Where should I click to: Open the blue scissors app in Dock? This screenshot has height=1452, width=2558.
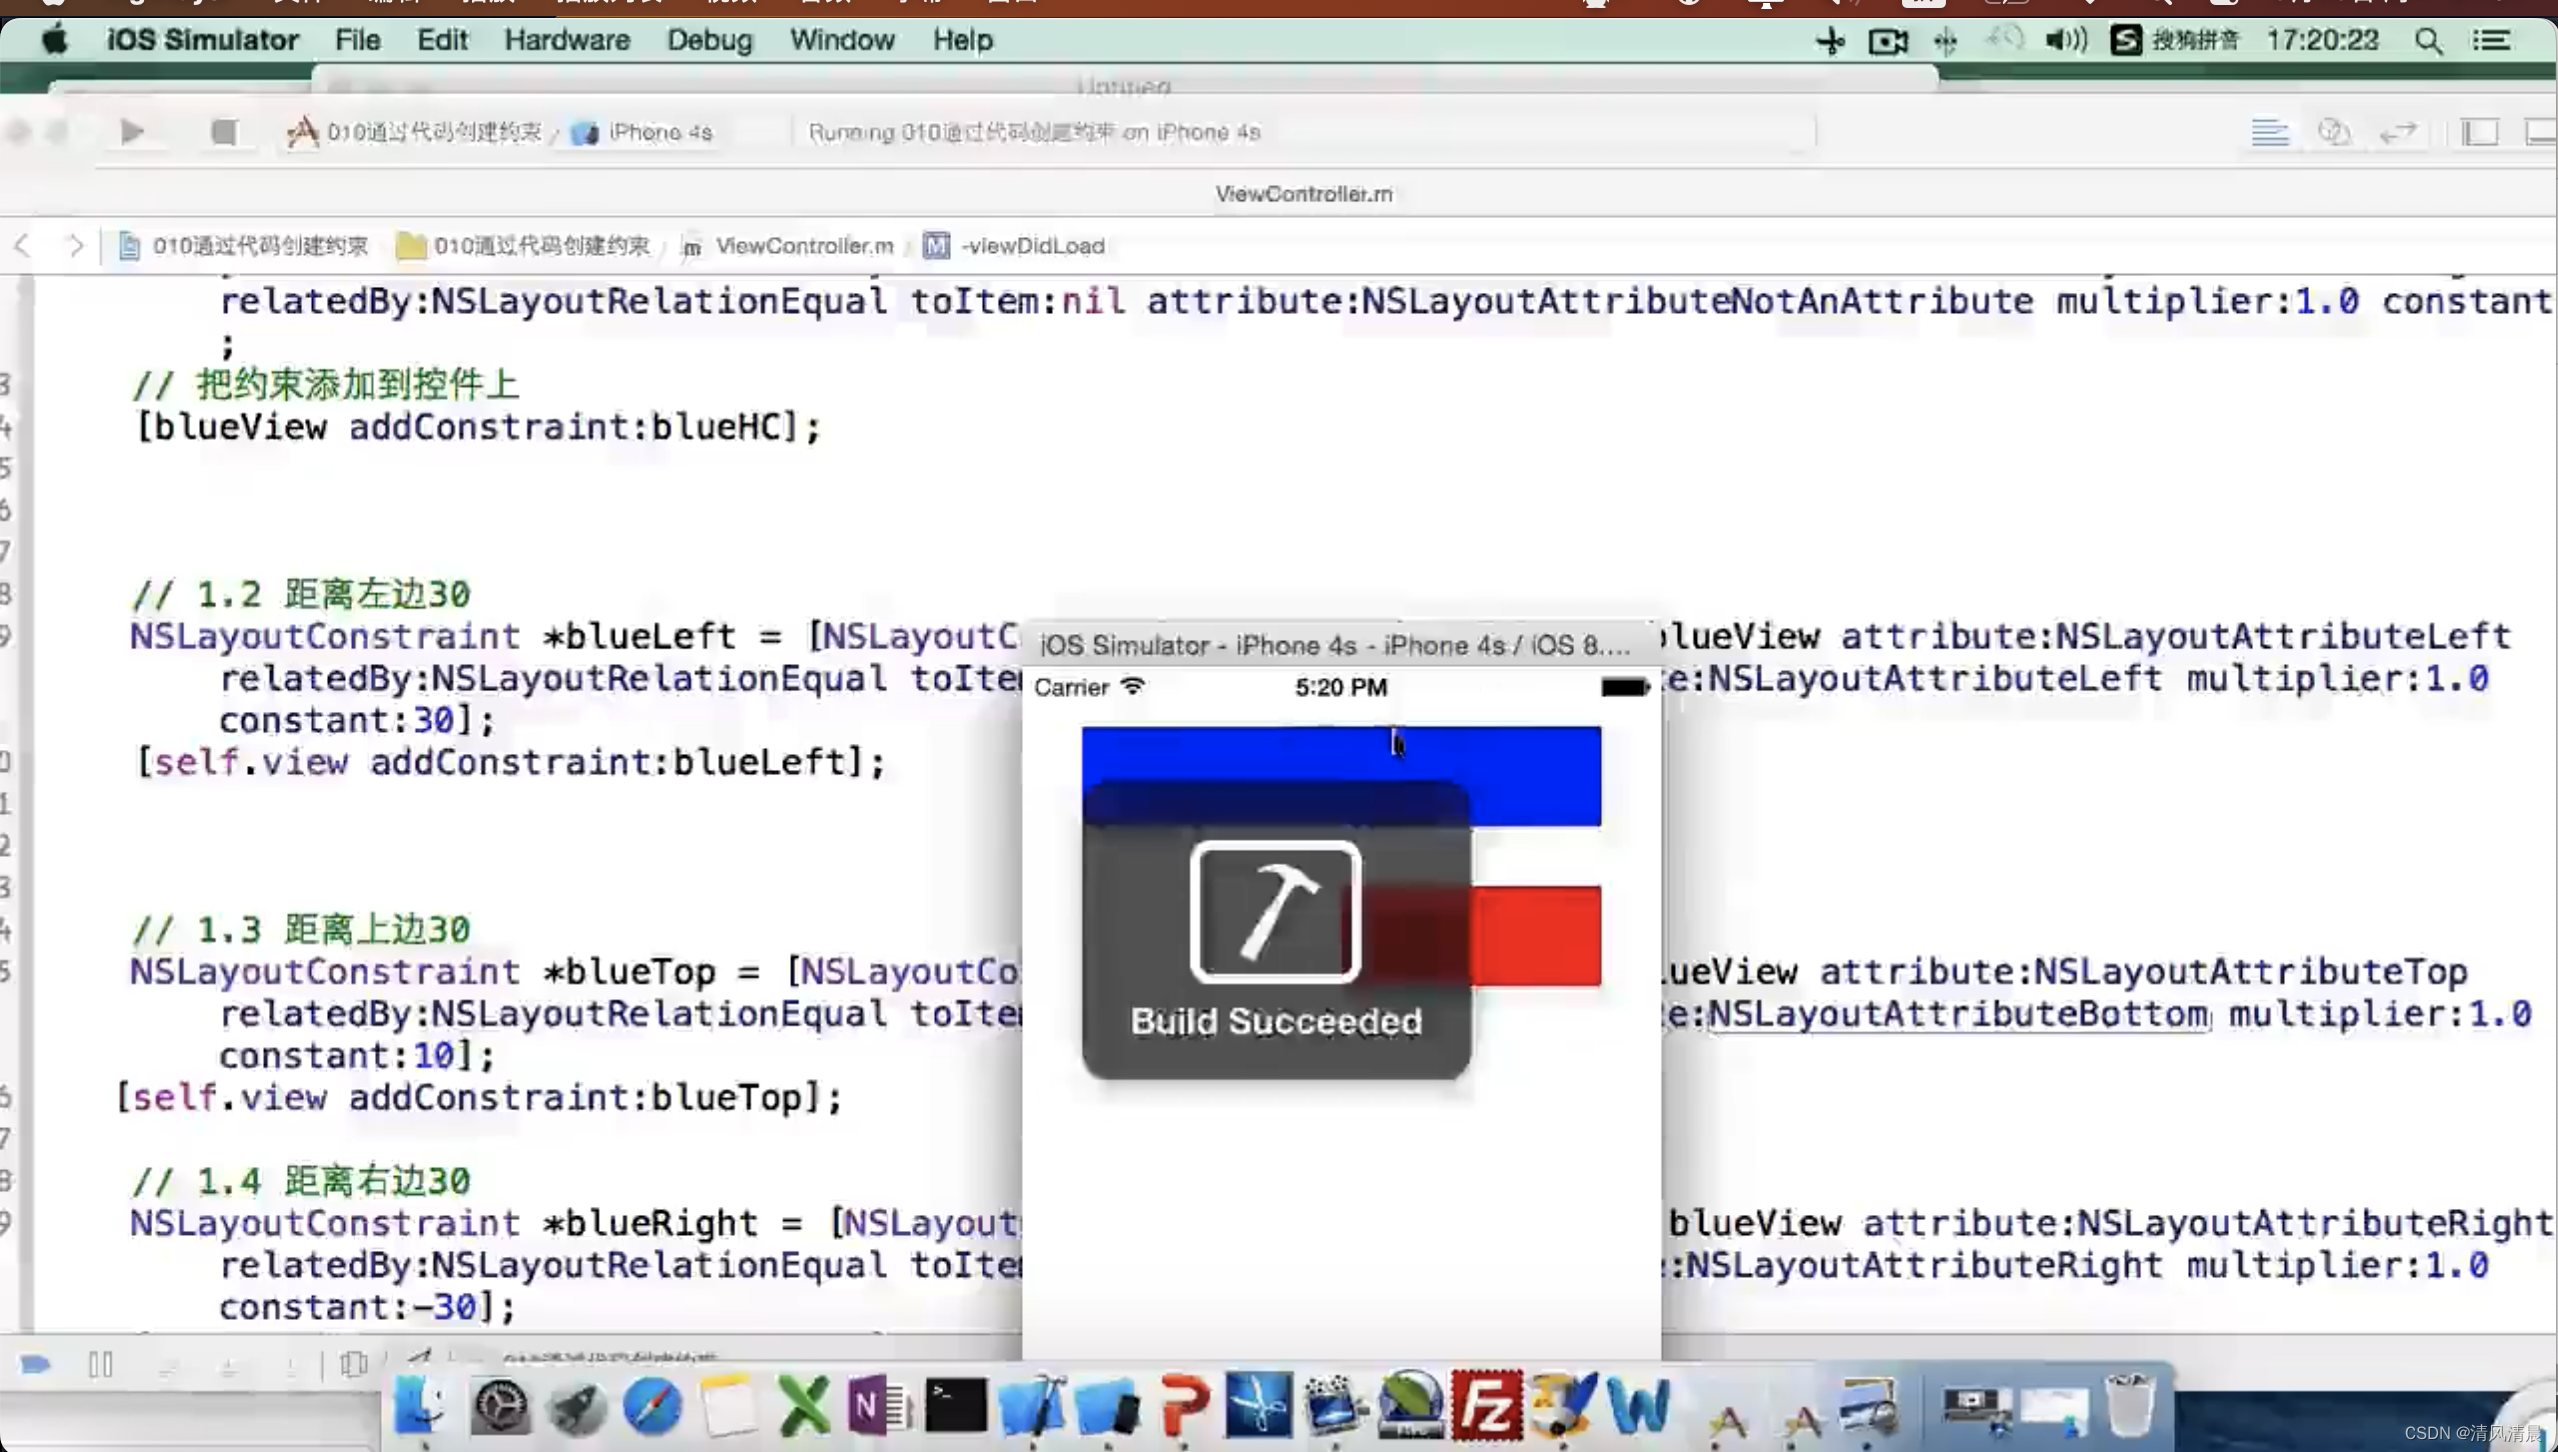tap(1258, 1405)
